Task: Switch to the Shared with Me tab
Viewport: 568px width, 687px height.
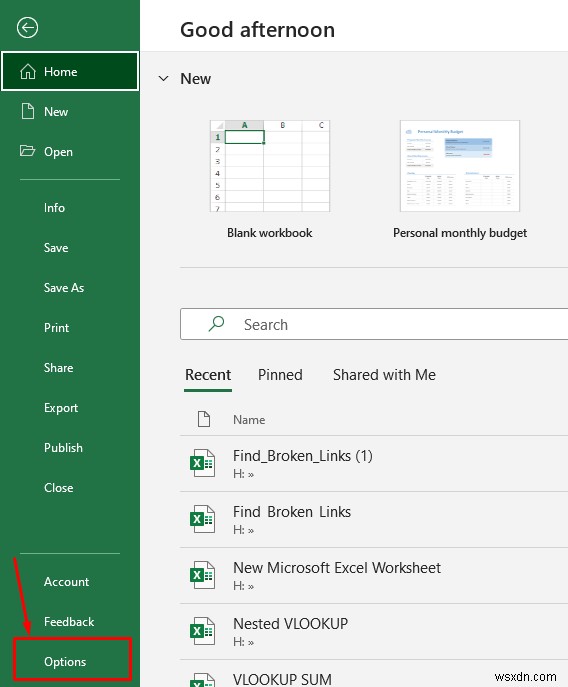Action: [x=384, y=375]
